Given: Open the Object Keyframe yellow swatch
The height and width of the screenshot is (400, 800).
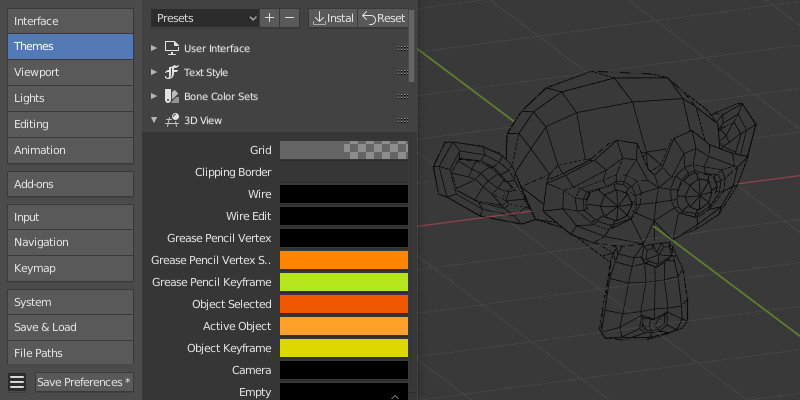Looking at the screenshot, I should coord(344,348).
